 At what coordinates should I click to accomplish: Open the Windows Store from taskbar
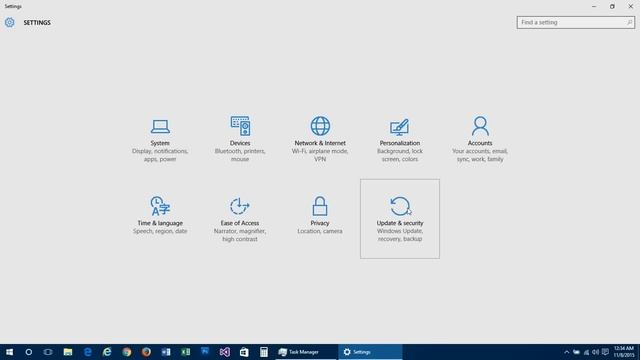tap(244, 352)
